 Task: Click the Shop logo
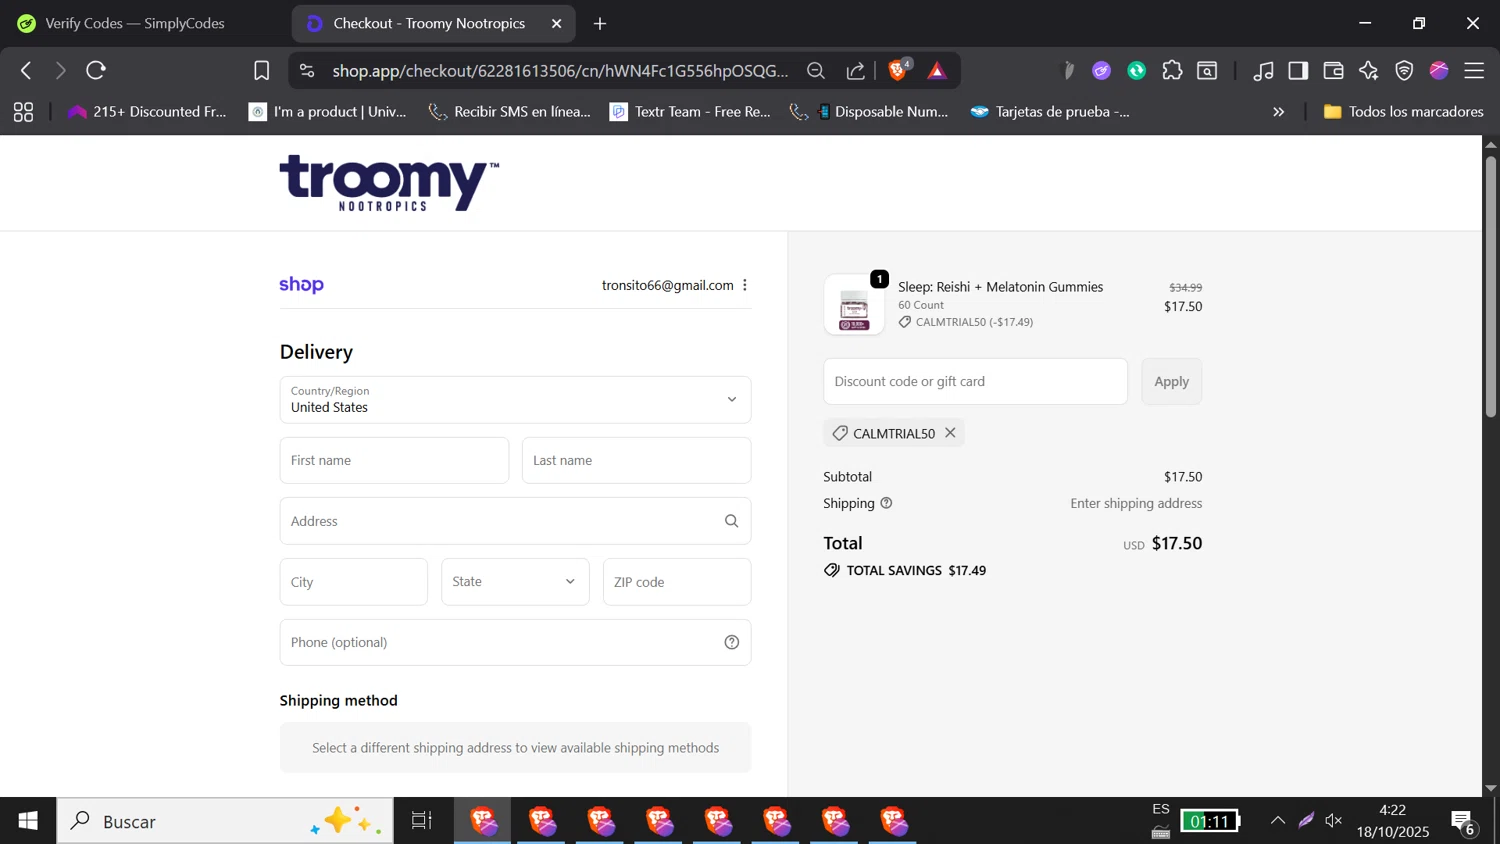(x=301, y=285)
